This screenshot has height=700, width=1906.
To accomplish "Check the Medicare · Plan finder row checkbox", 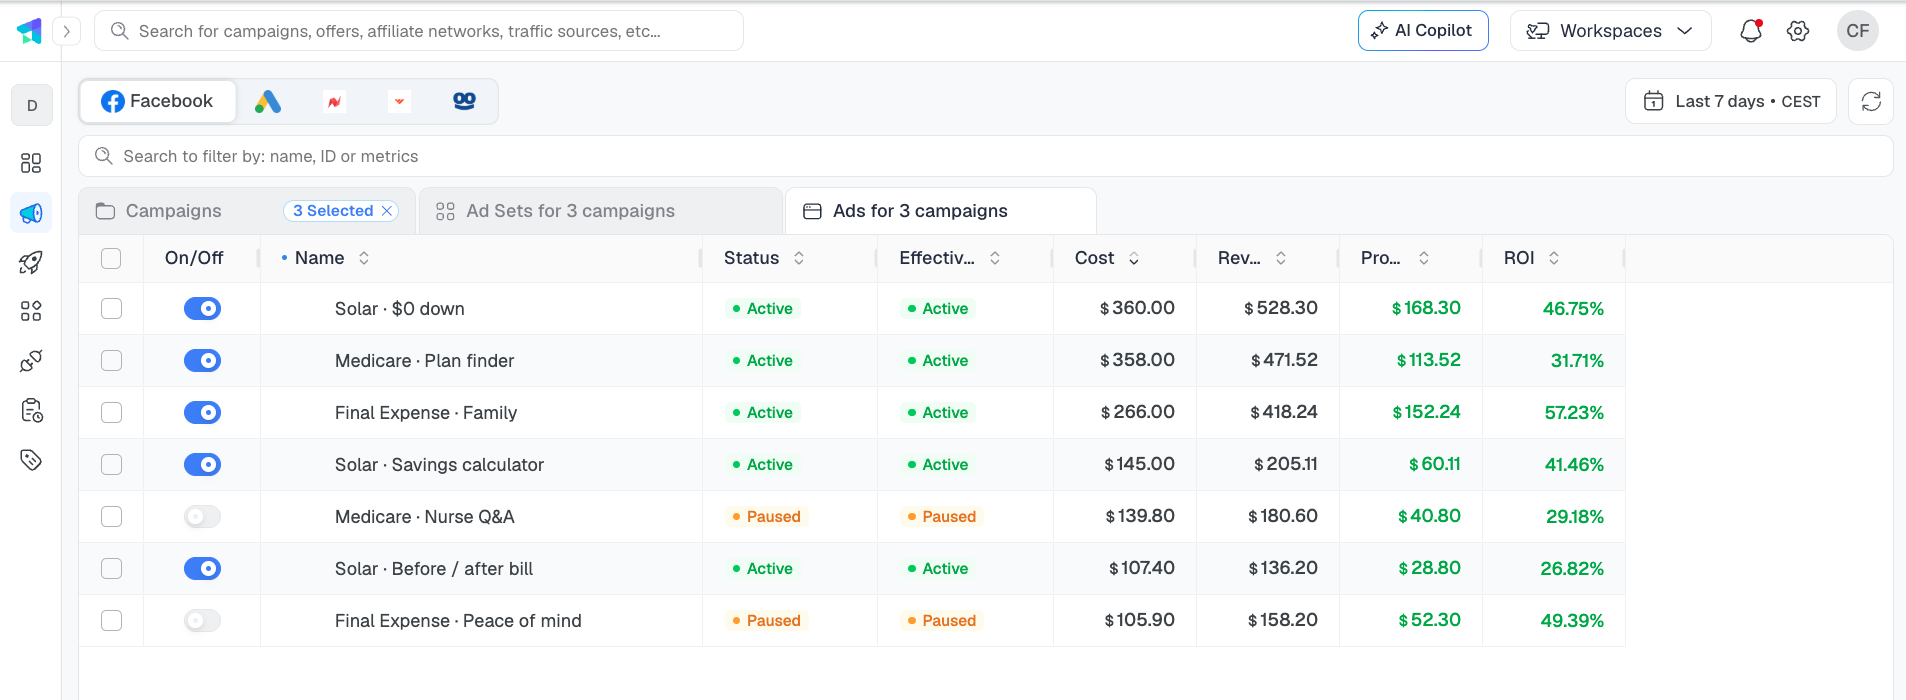I will pyautogui.click(x=111, y=361).
